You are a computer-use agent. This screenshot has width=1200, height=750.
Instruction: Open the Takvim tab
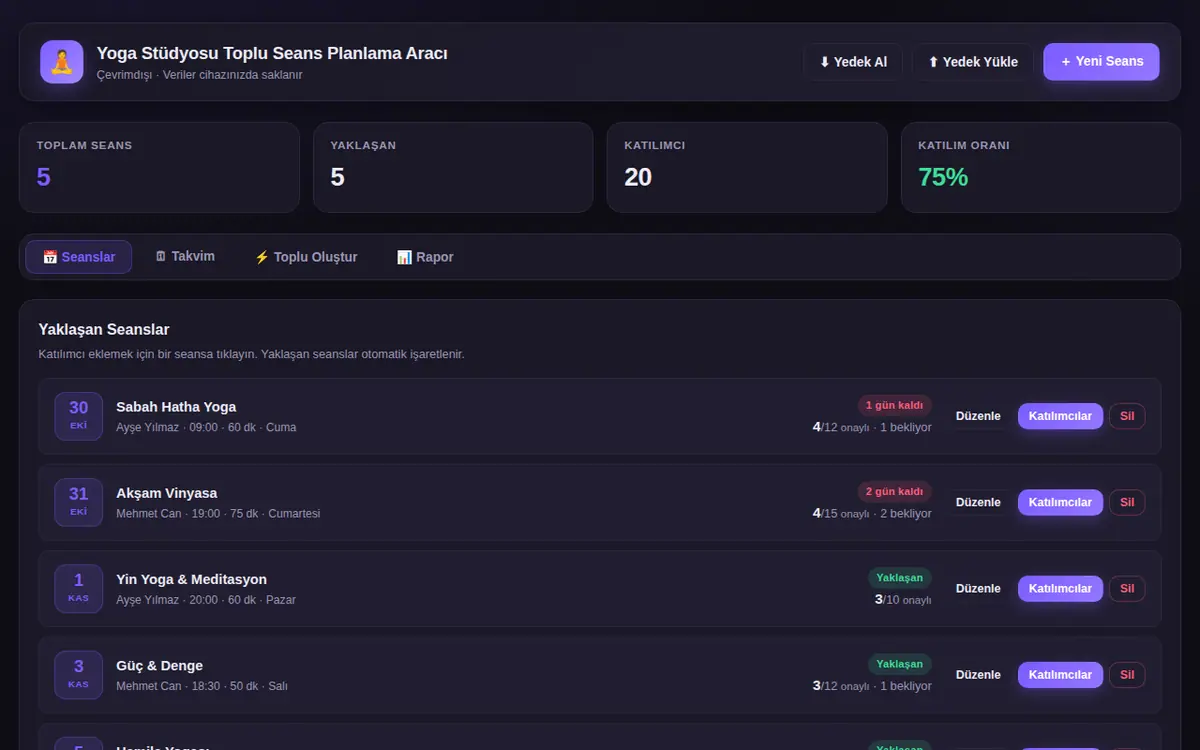[x=185, y=257]
